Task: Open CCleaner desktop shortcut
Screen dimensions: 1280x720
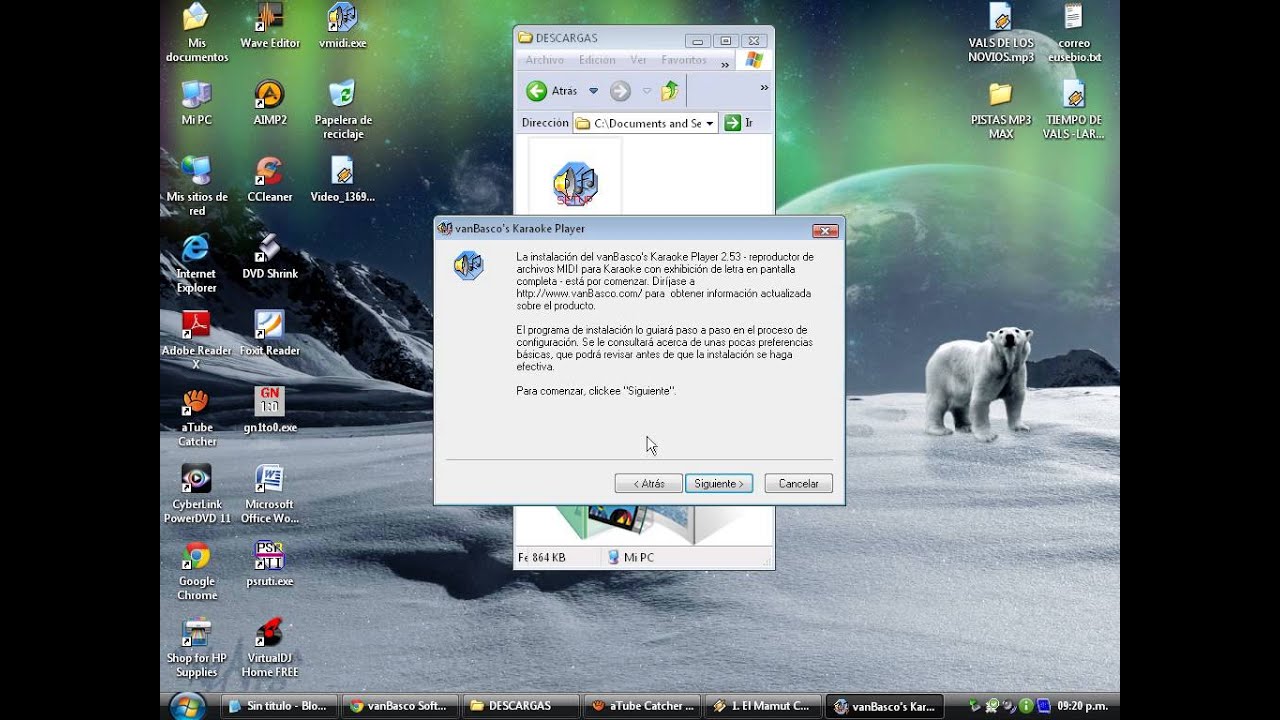Action: pyautogui.click(x=270, y=180)
